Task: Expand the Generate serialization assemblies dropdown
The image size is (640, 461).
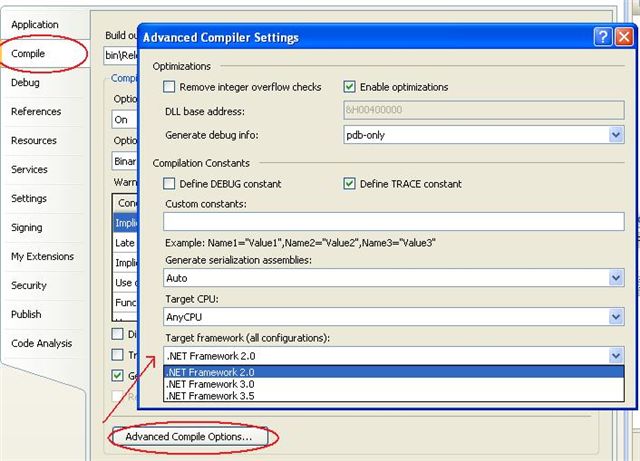Action: point(616,278)
